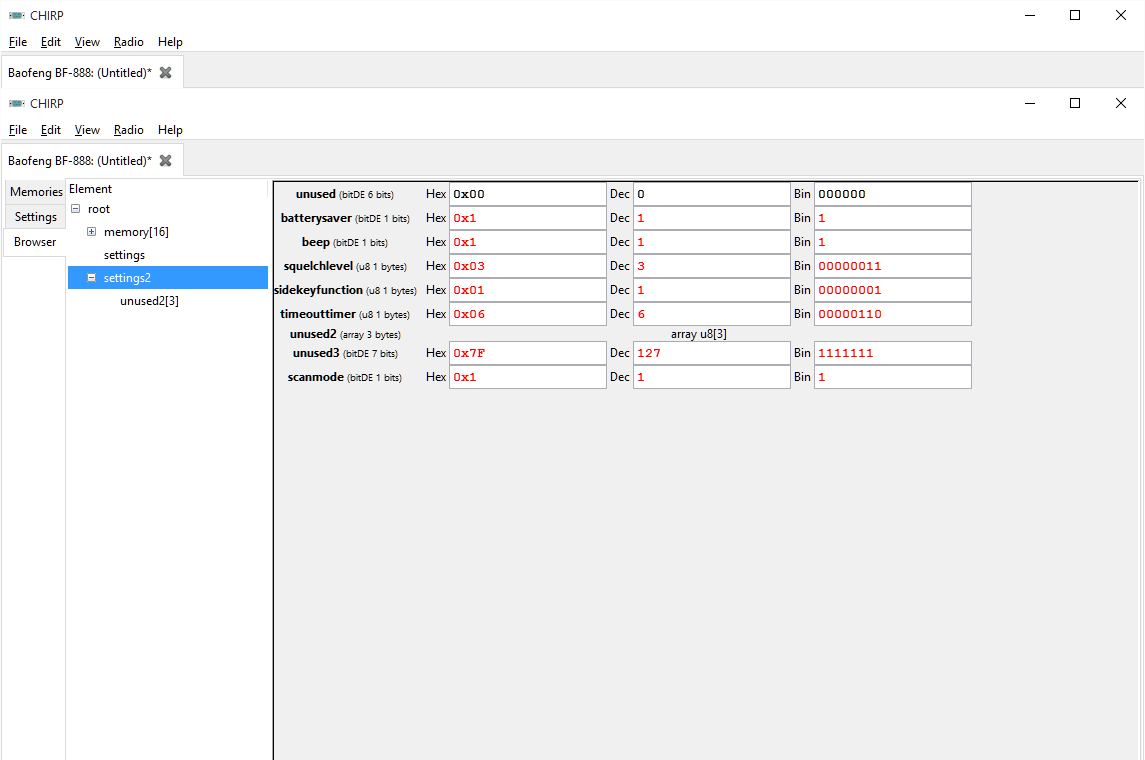Screen dimensions: 1145x760
Task: Select the root item in the tree
Action: pos(99,209)
